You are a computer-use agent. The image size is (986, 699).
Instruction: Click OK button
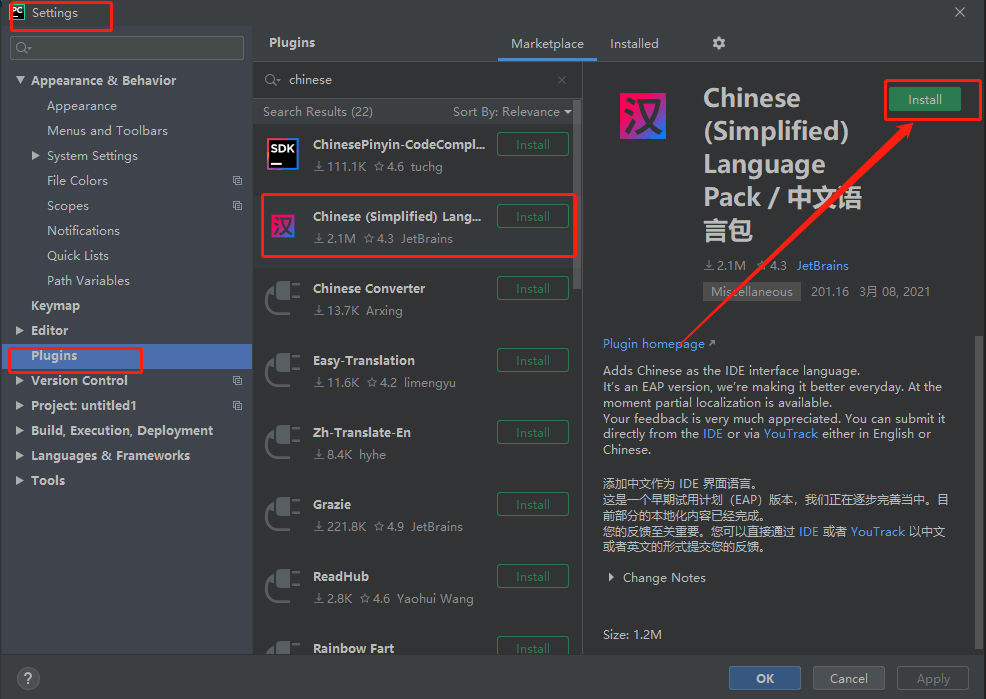(x=765, y=678)
